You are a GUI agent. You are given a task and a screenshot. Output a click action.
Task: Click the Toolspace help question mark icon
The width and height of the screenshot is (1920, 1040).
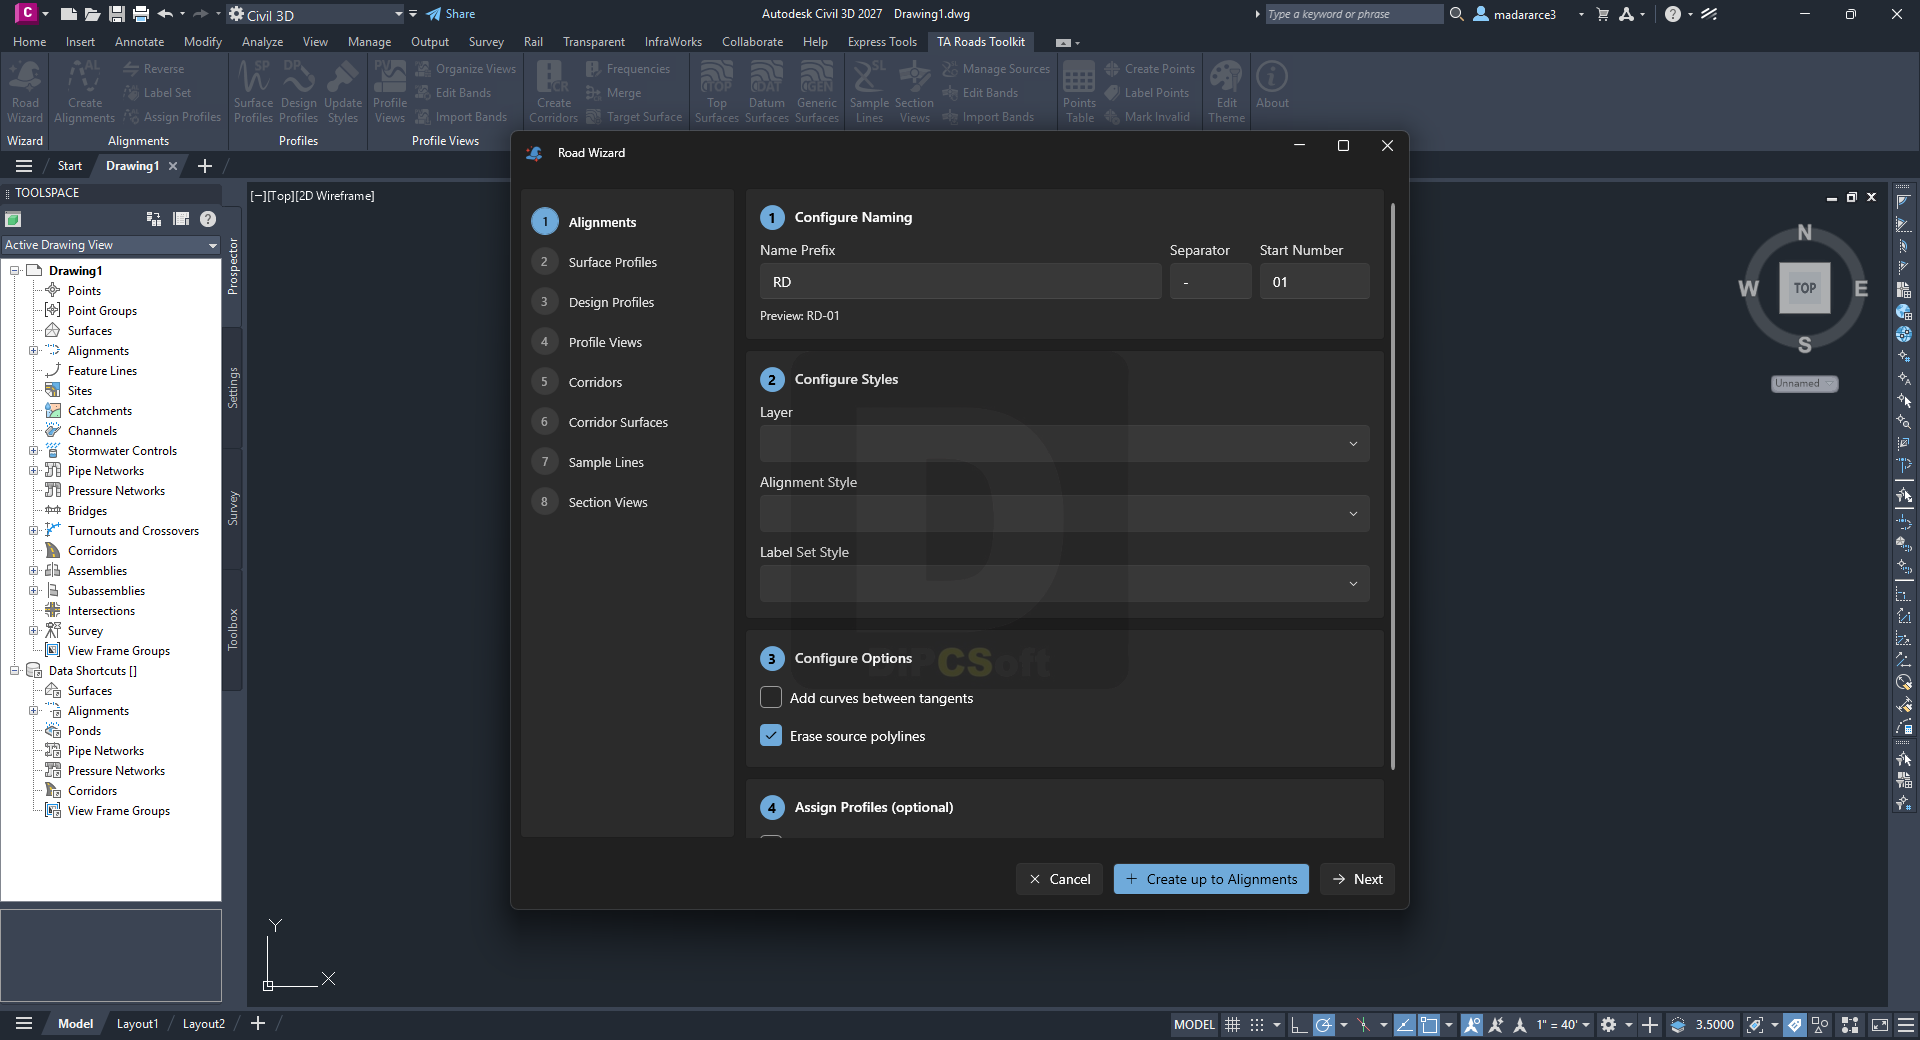click(208, 219)
